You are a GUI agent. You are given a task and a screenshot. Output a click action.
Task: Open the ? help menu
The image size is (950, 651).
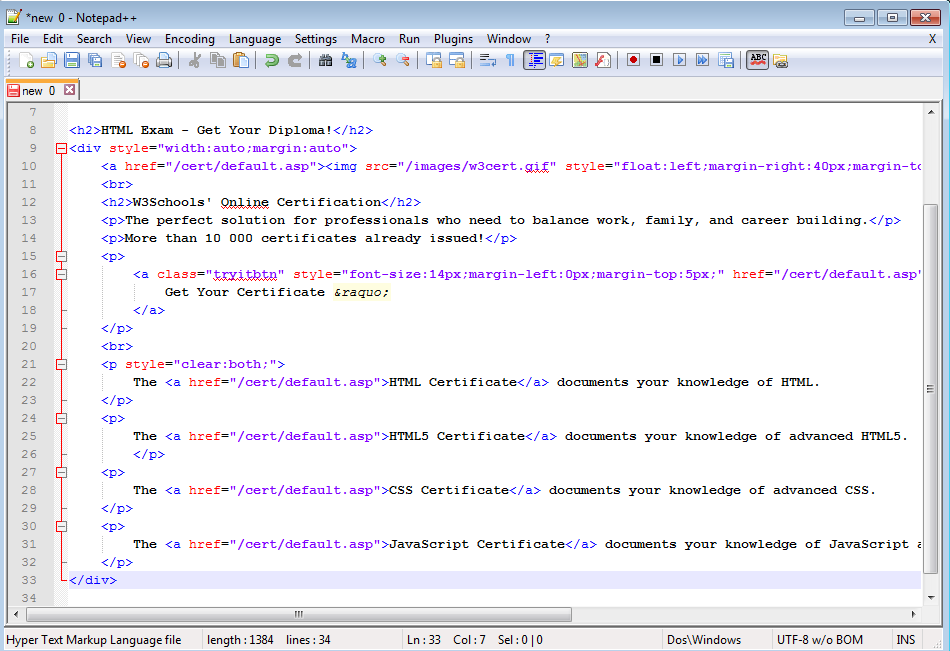pyautogui.click(x=547, y=39)
